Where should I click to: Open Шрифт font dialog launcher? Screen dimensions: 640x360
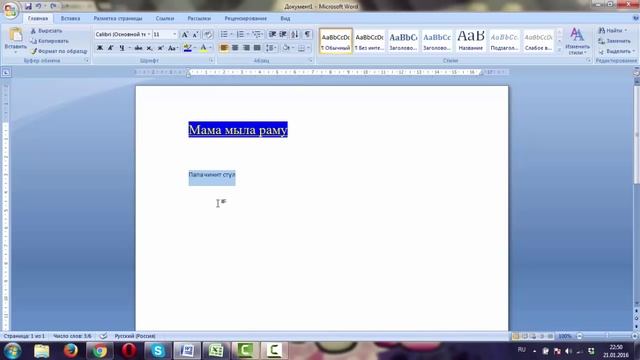point(211,60)
